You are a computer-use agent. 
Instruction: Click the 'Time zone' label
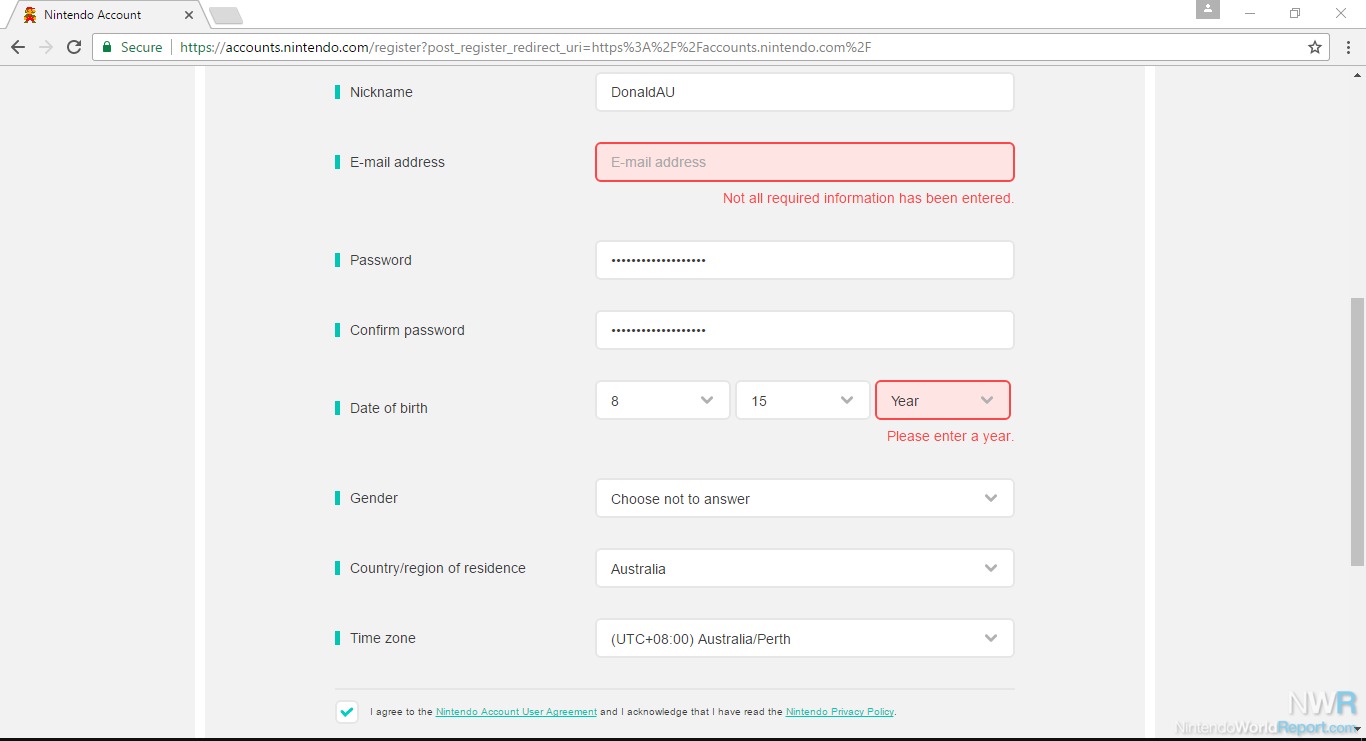(383, 638)
